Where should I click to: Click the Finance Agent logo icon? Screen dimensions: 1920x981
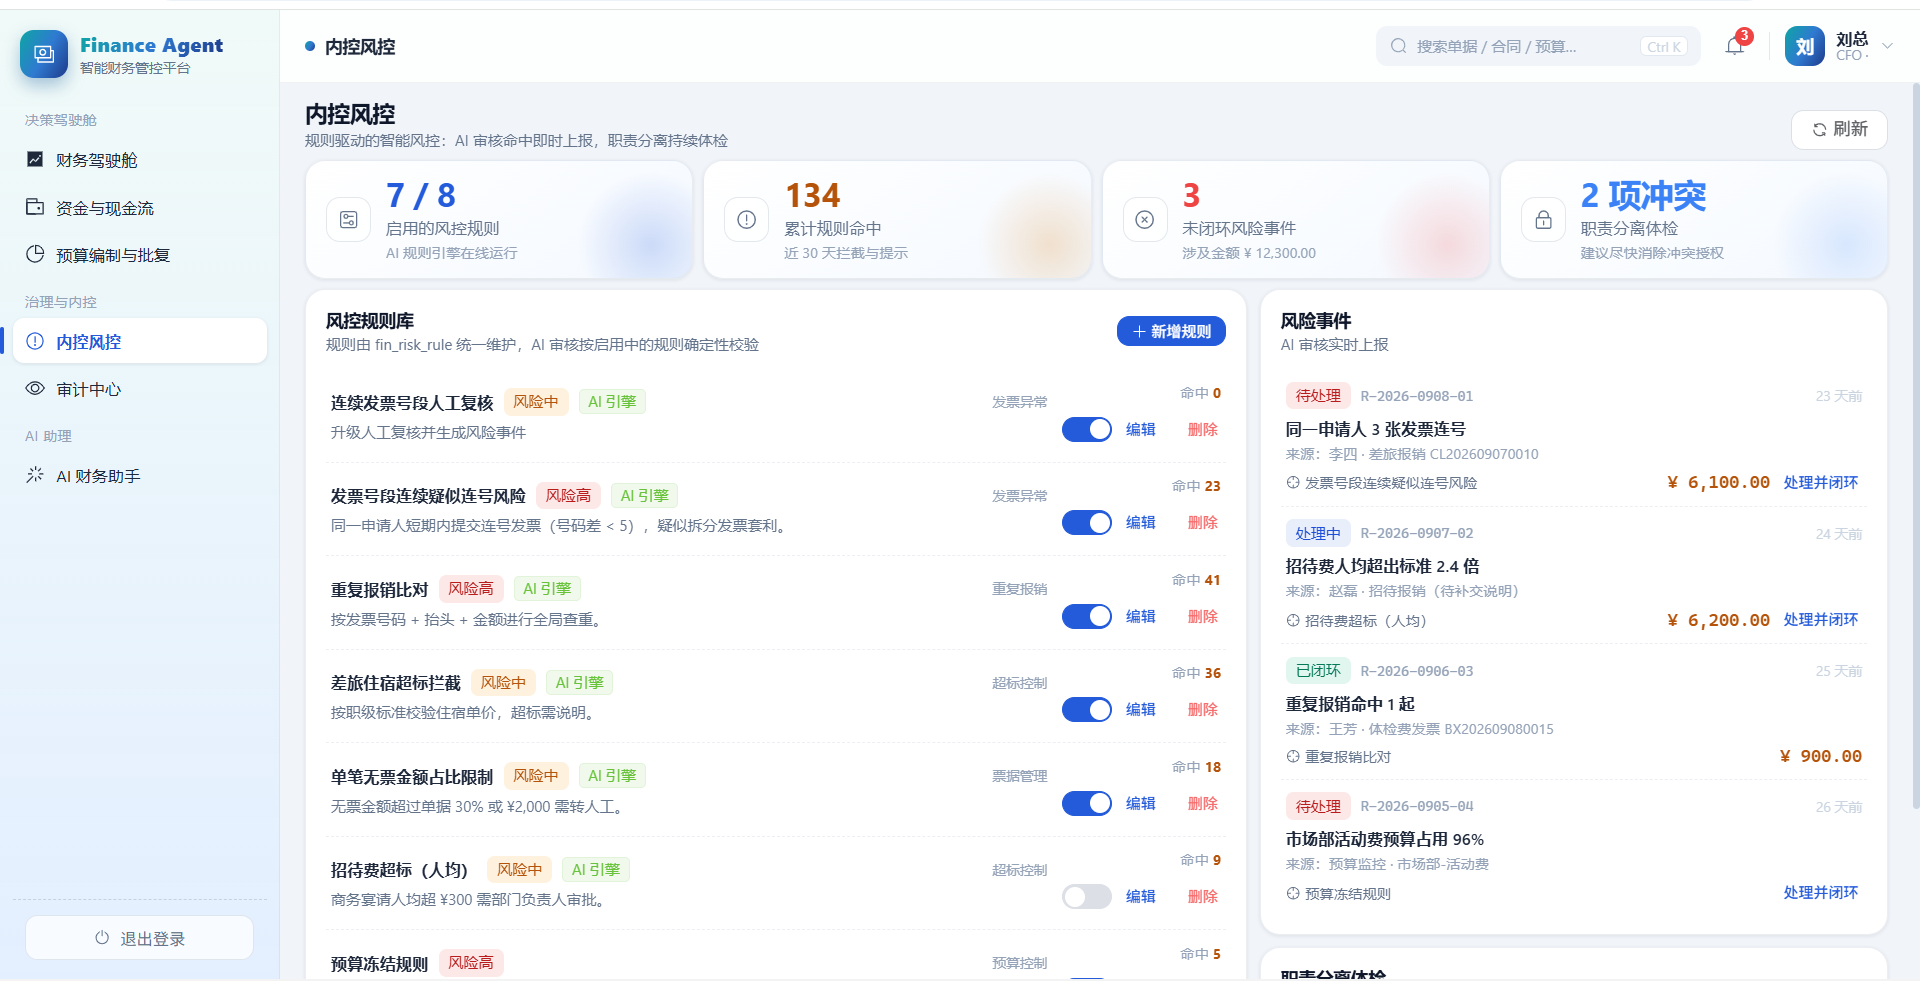click(x=44, y=54)
